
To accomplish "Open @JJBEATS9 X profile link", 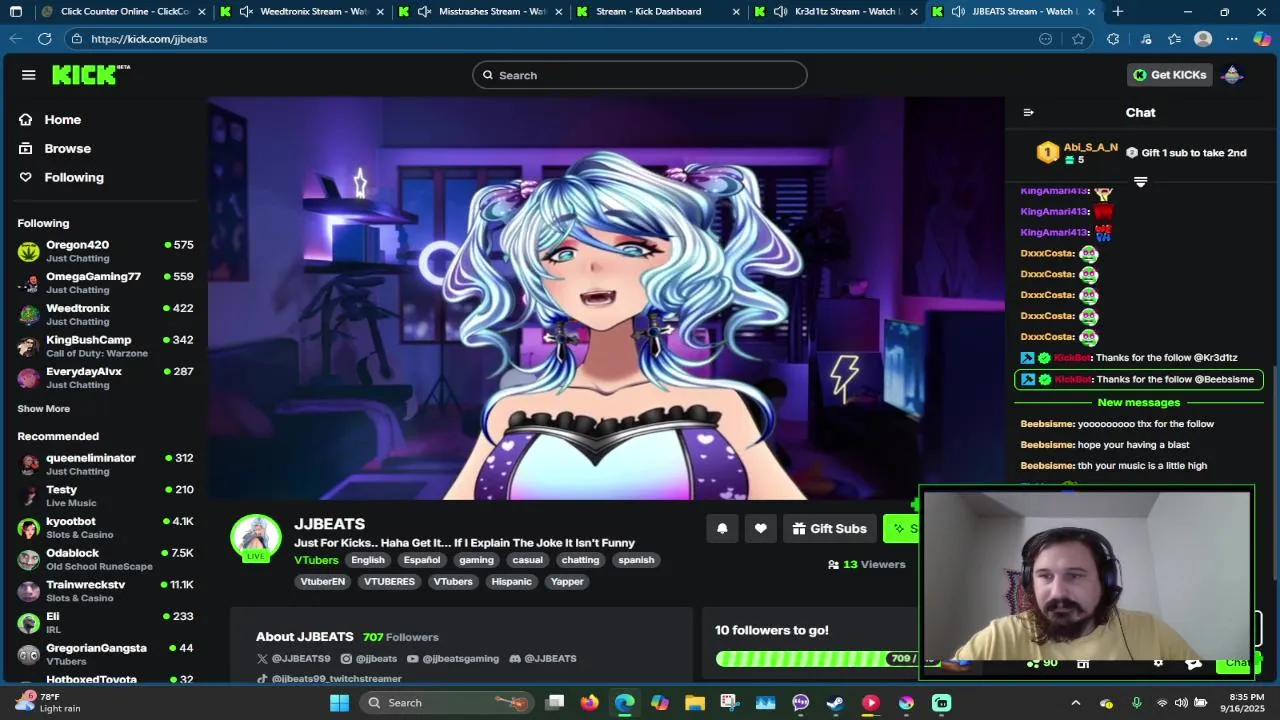I will click(x=294, y=659).
